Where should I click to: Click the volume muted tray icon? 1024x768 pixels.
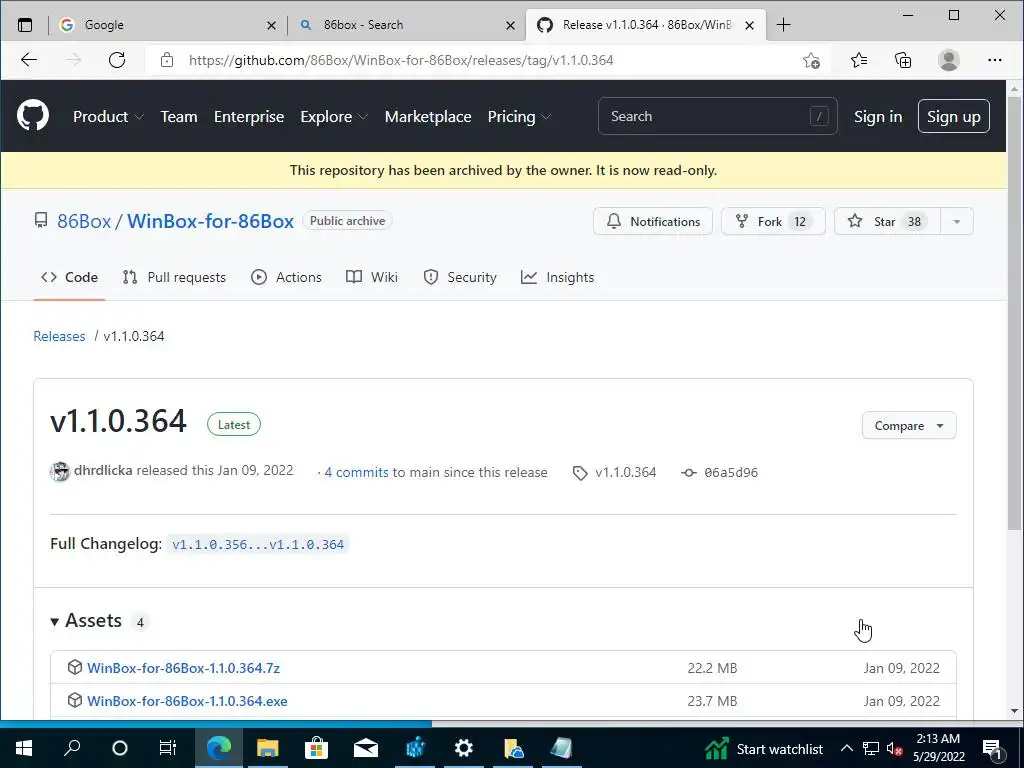tap(894, 748)
